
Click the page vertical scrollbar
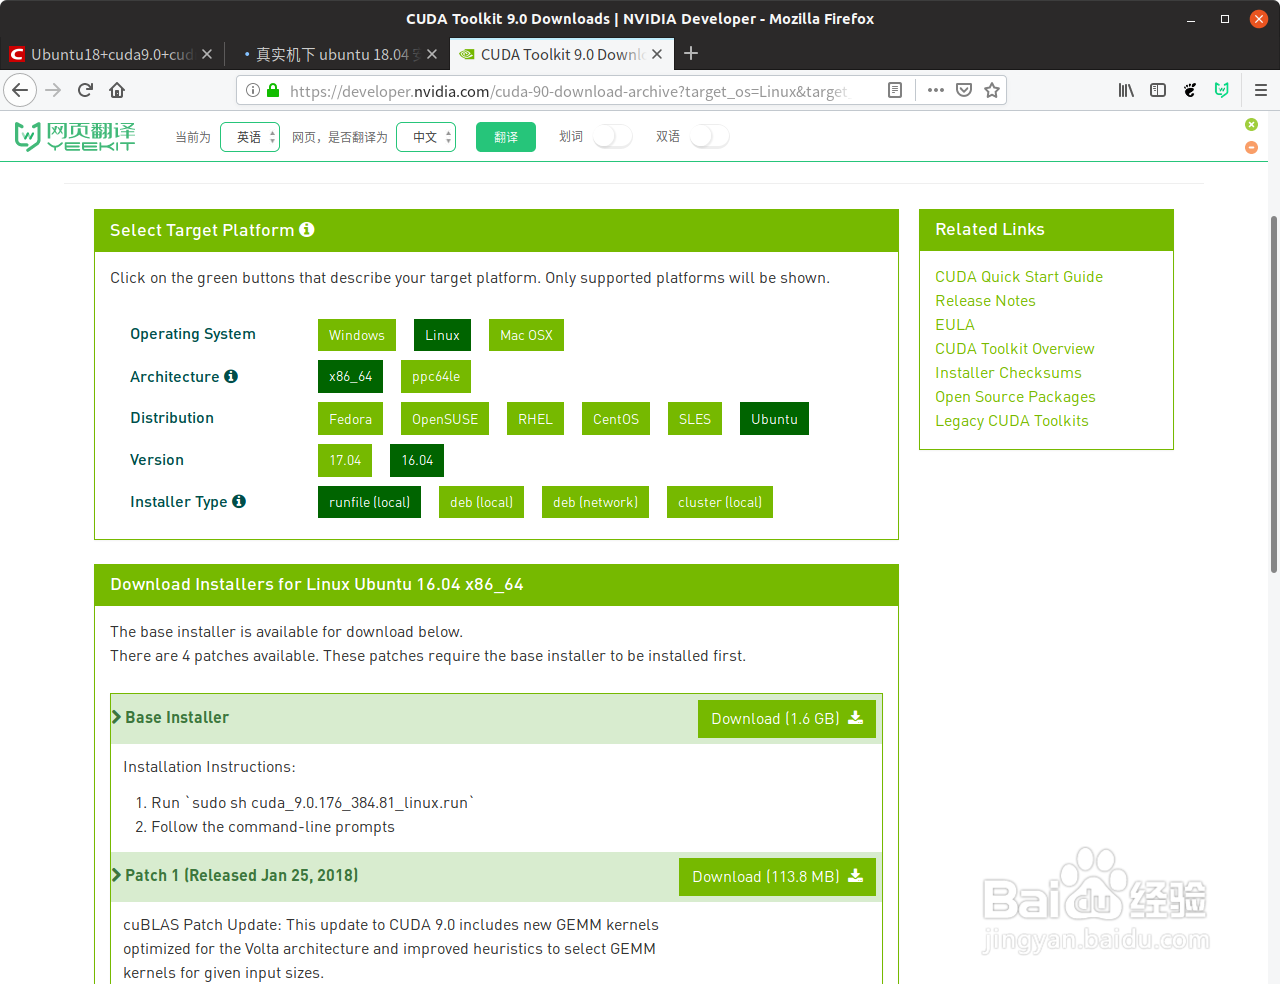tap(1273, 394)
